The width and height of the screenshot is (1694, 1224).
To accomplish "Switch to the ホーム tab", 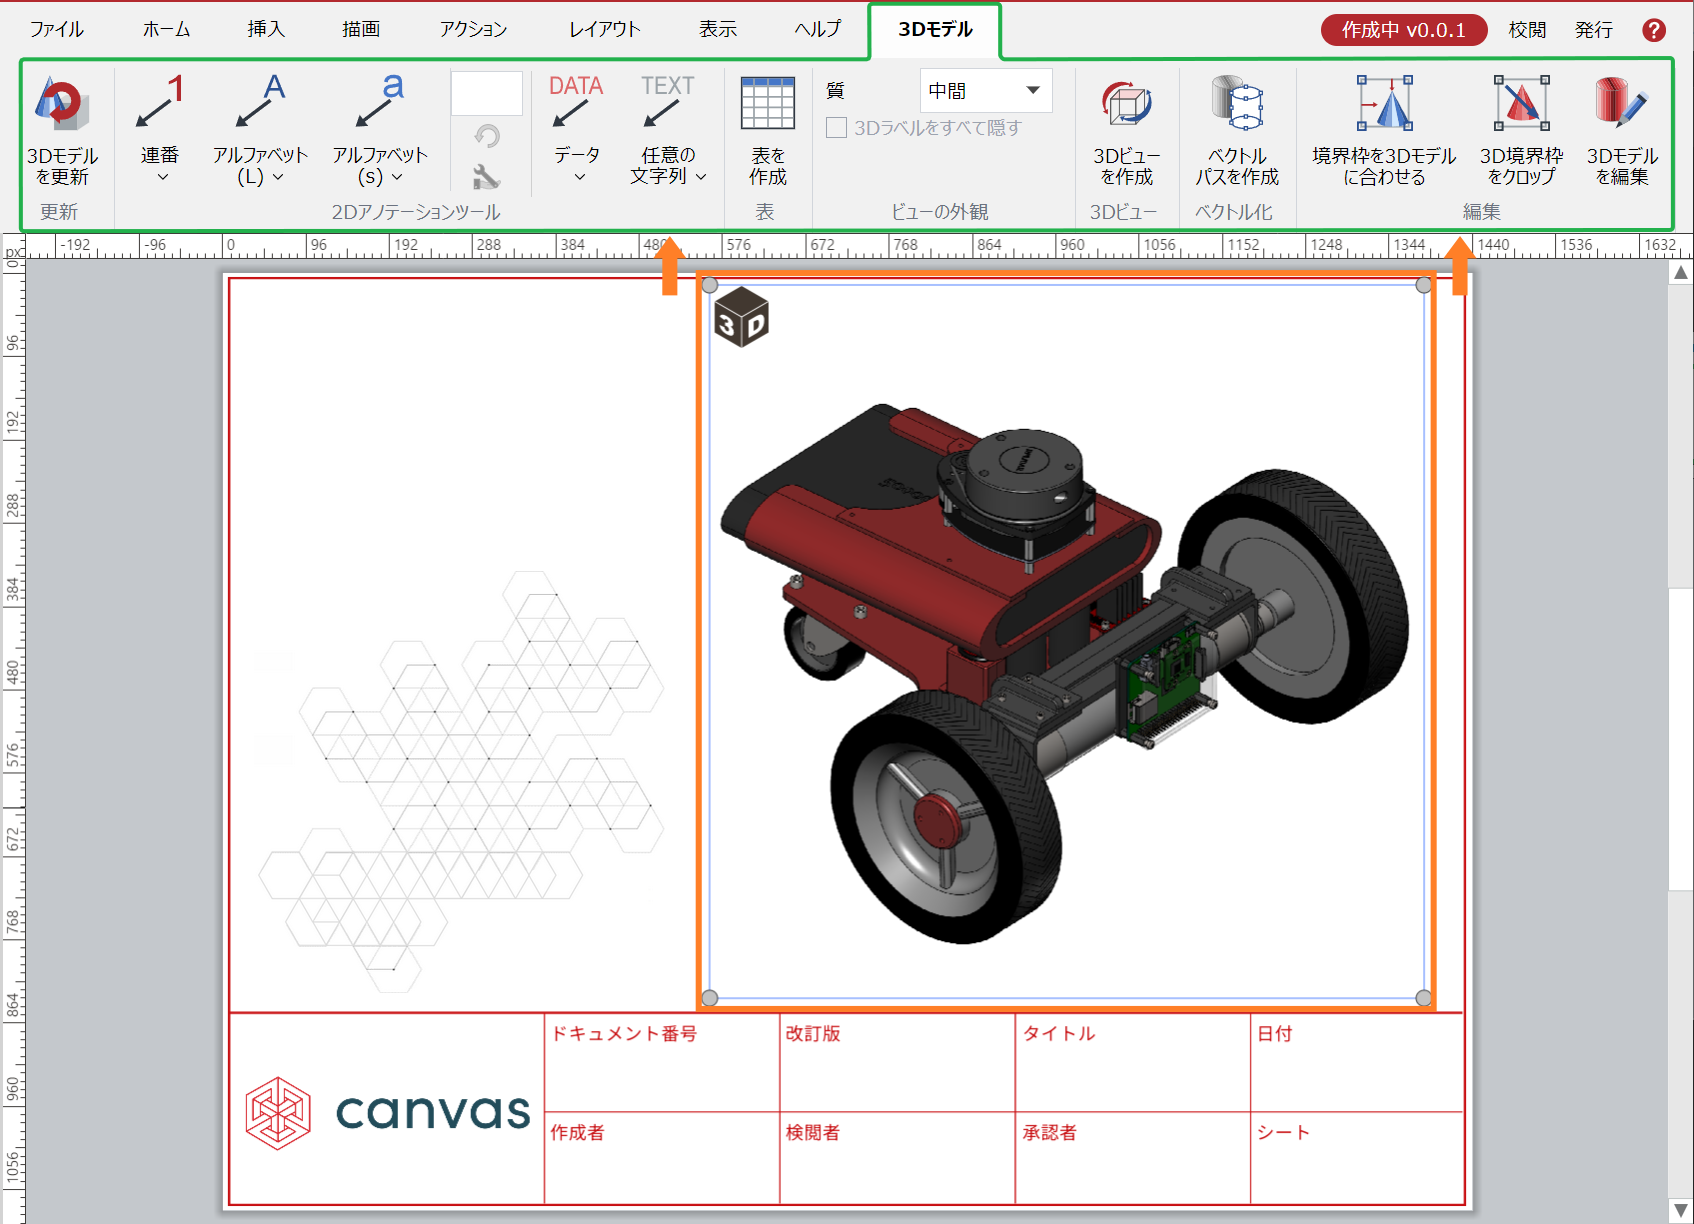I will point(166,29).
